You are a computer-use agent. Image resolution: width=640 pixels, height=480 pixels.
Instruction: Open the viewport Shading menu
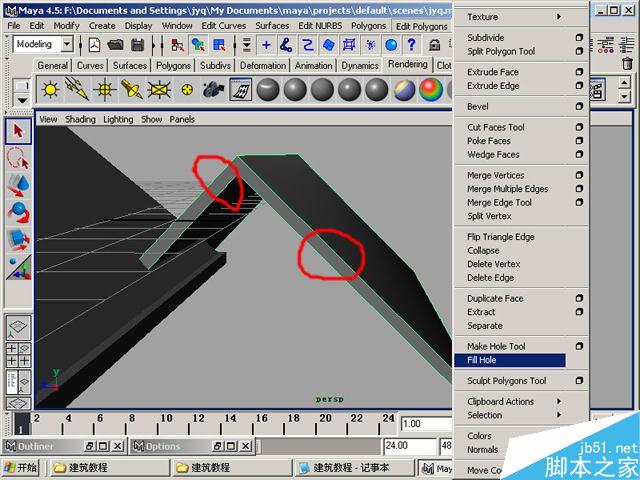80,119
